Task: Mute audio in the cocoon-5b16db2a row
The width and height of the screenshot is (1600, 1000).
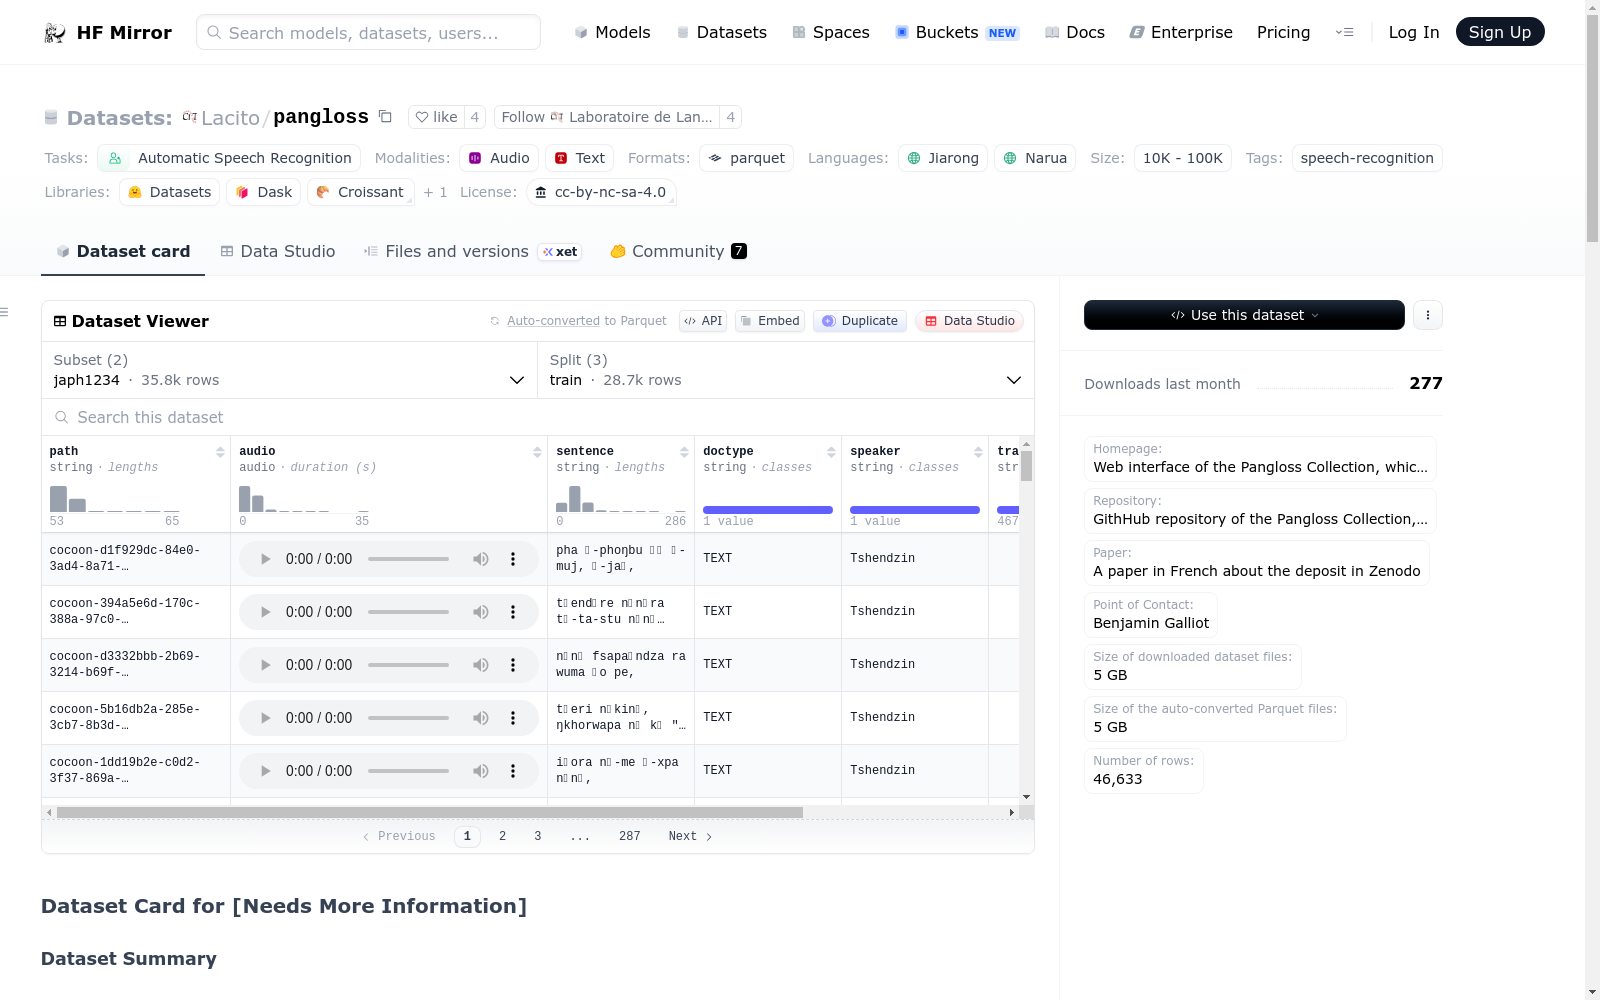Action: pos(481,718)
